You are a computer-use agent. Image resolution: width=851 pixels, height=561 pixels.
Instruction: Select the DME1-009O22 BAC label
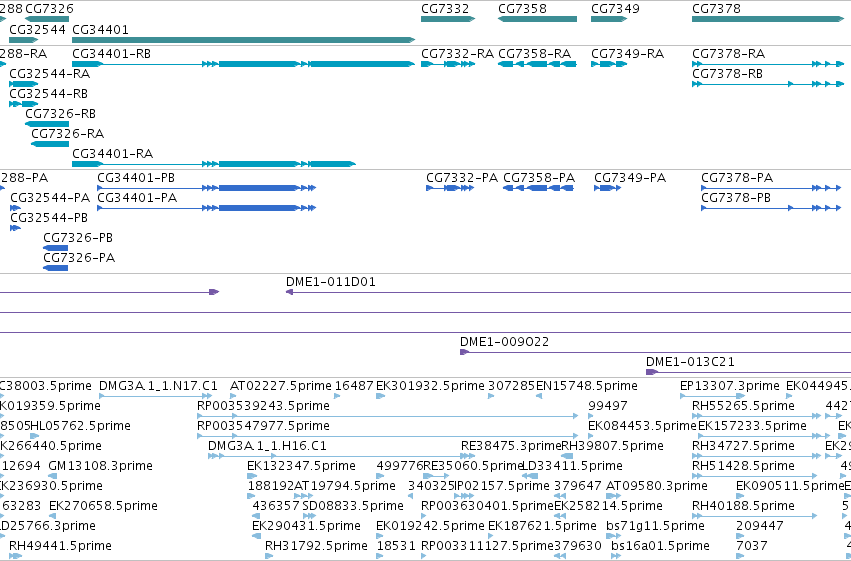[x=504, y=342]
